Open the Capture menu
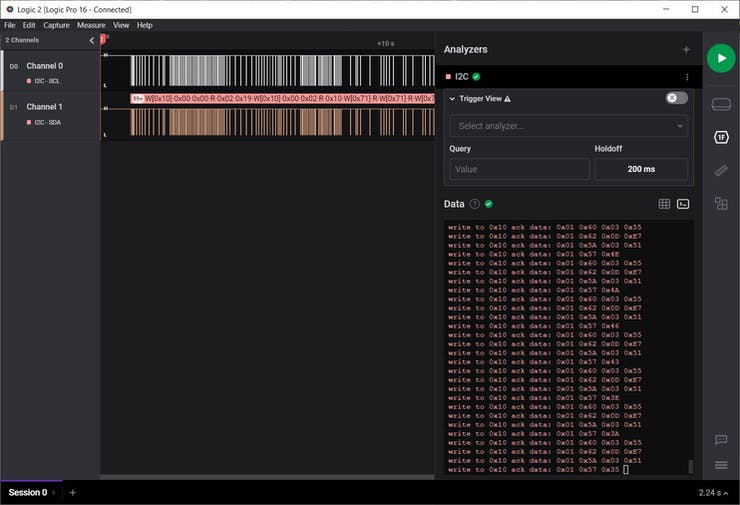 tap(56, 25)
